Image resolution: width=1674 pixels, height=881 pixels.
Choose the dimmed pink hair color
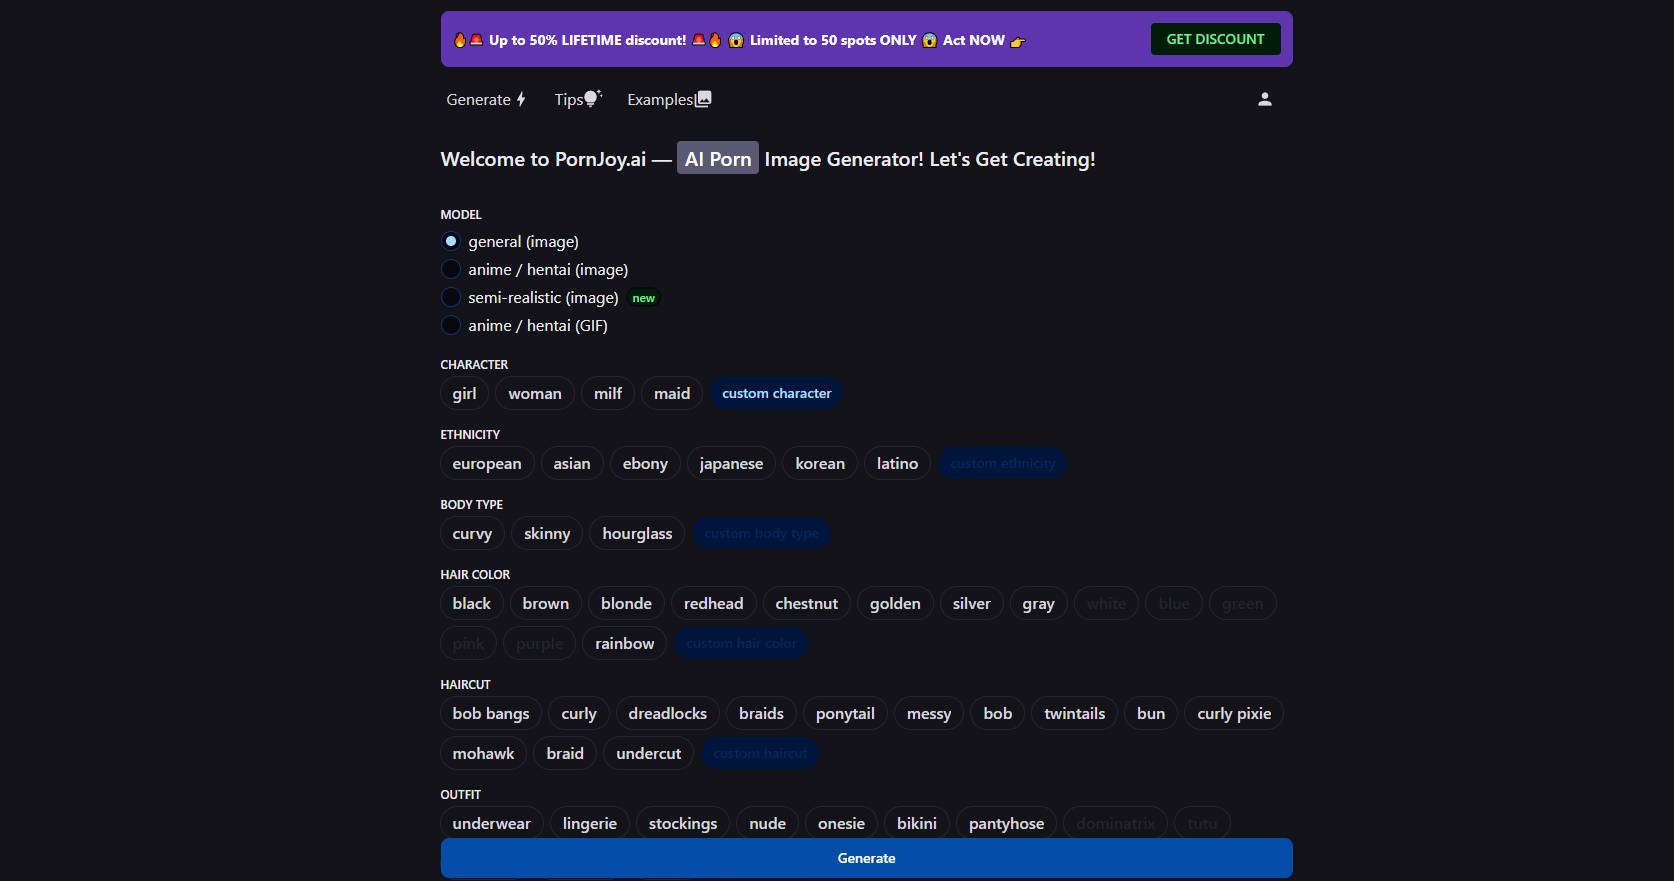coord(468,643)
